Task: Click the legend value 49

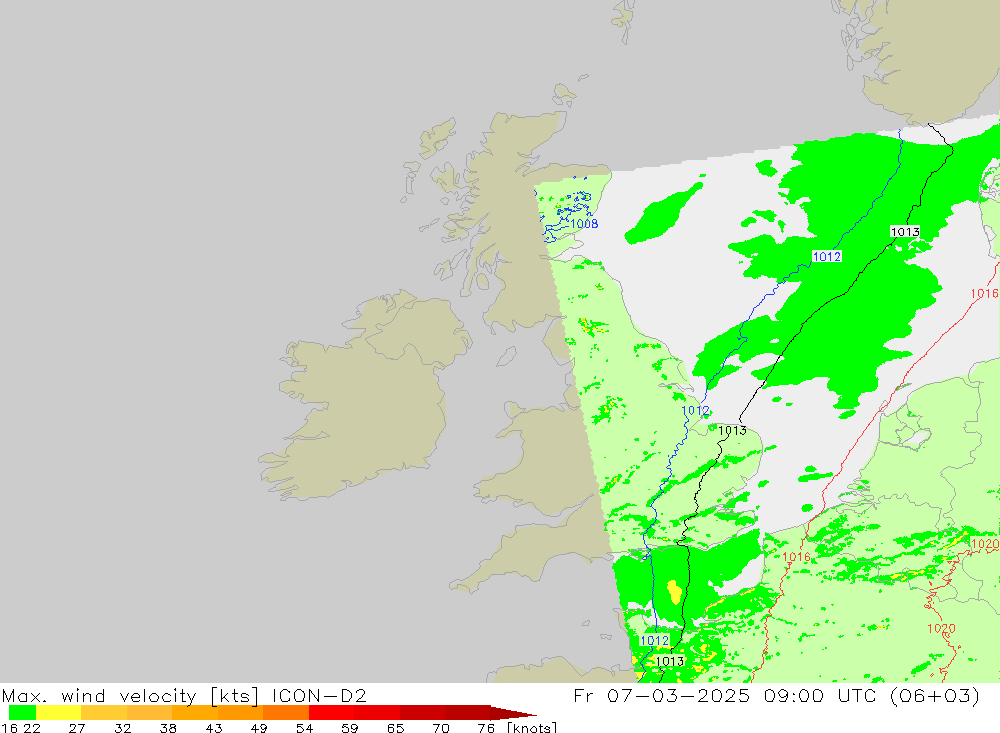Action: 259,727
